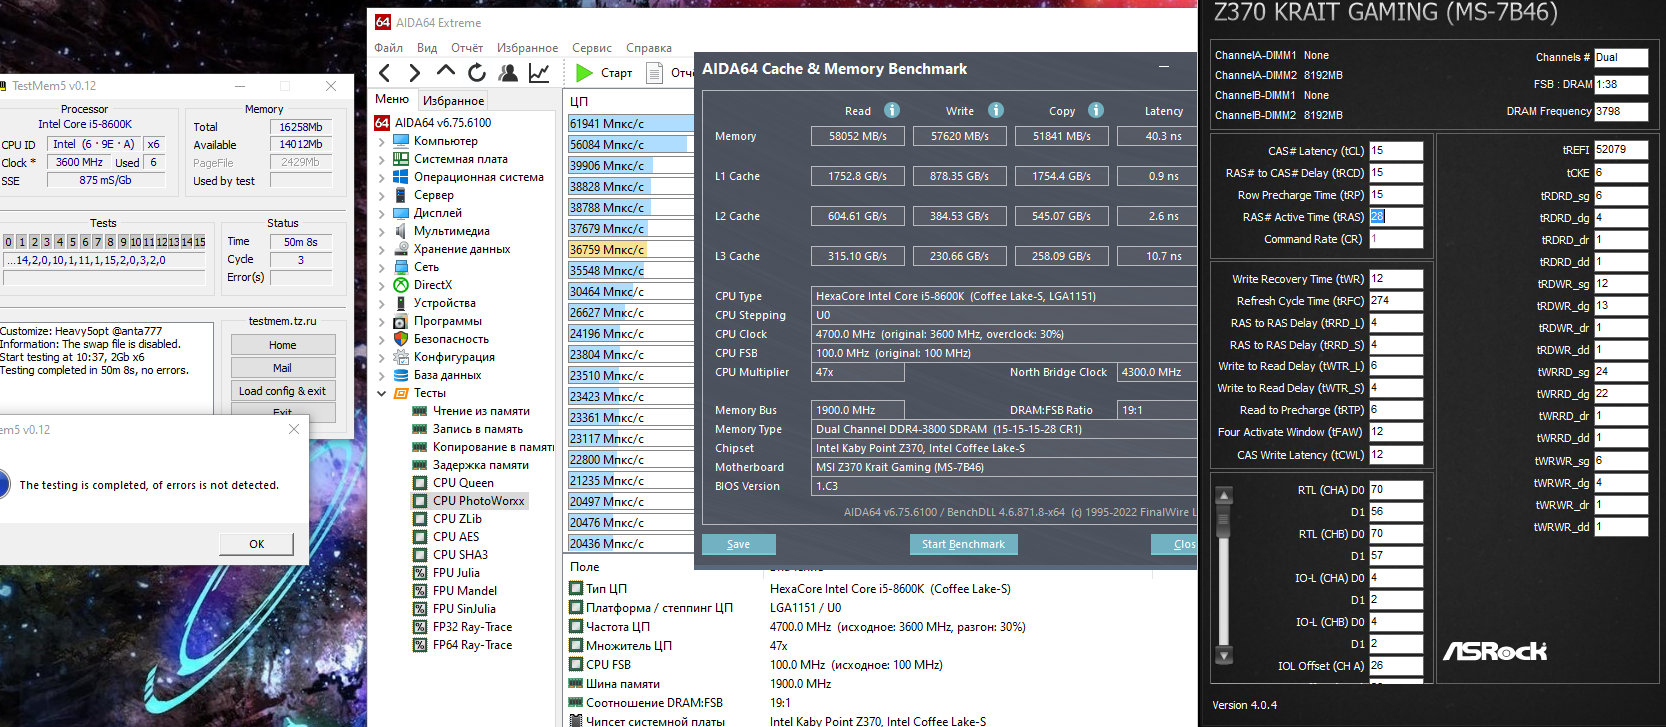Image resolution: width=1666 pixels, height=727 pixels.
Task: Select the Сервер icon in the tree
Action: click(x=401, y=195)
